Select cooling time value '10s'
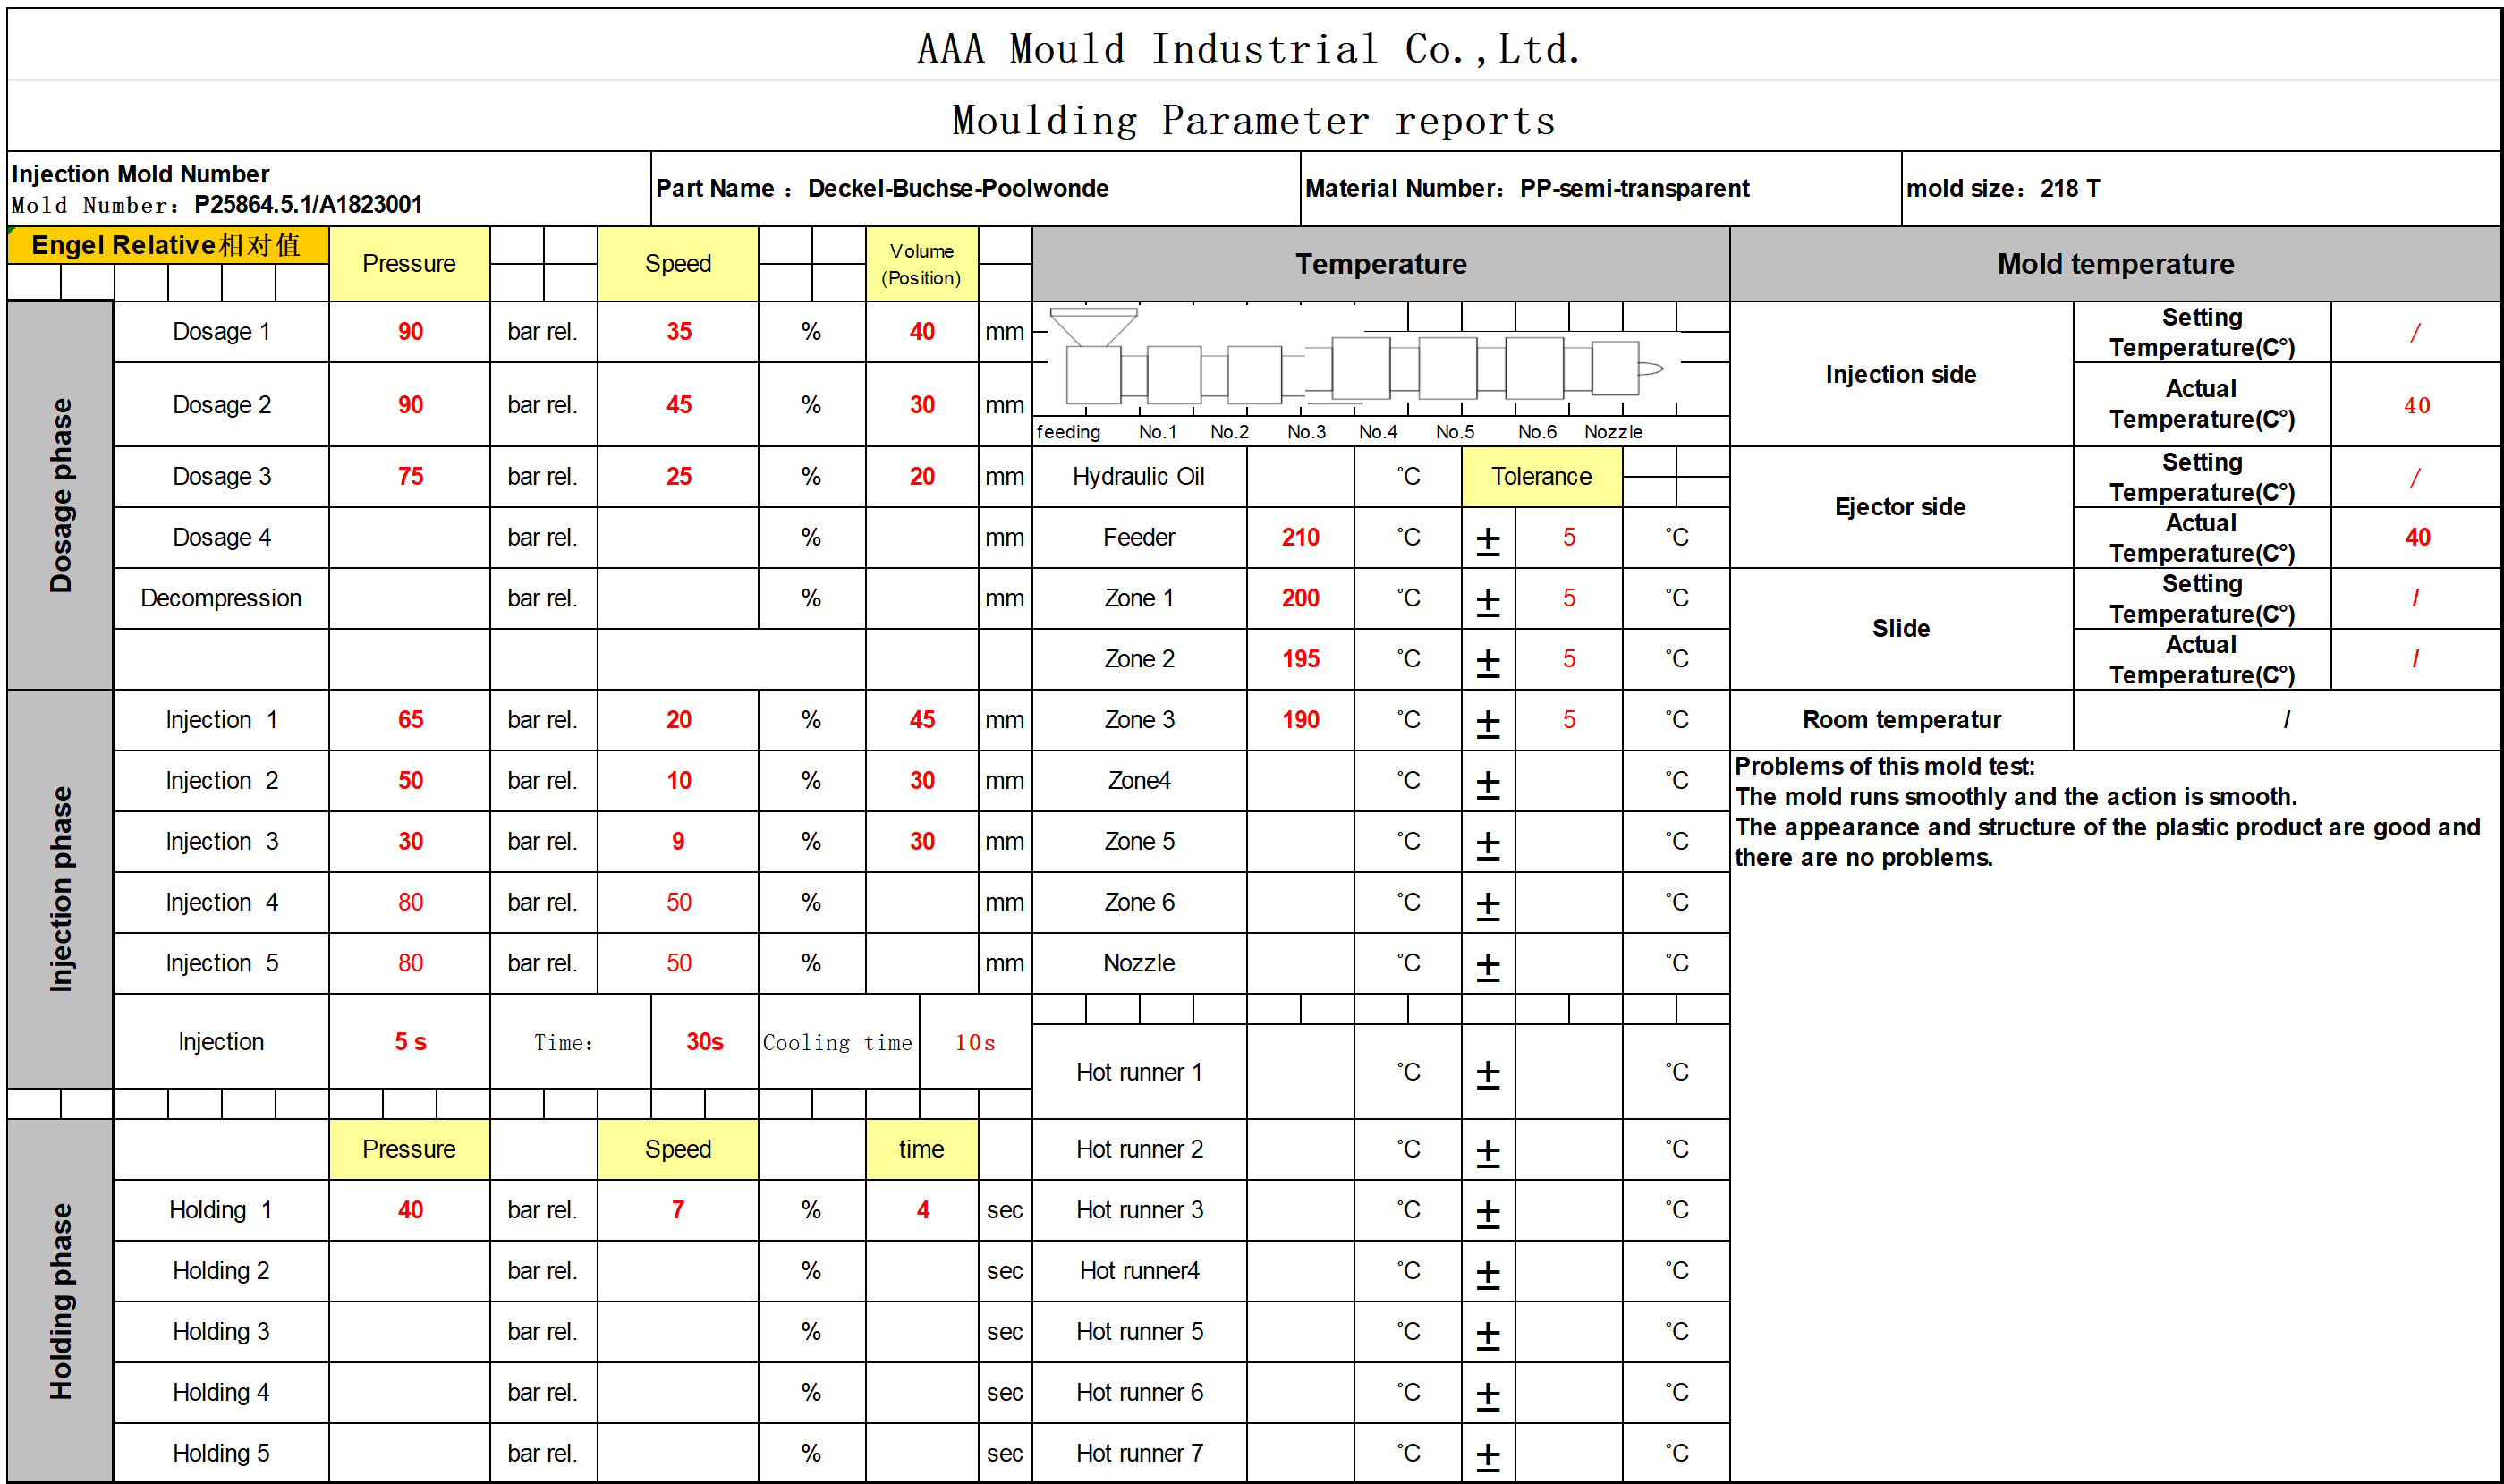 pos(975,1042)
